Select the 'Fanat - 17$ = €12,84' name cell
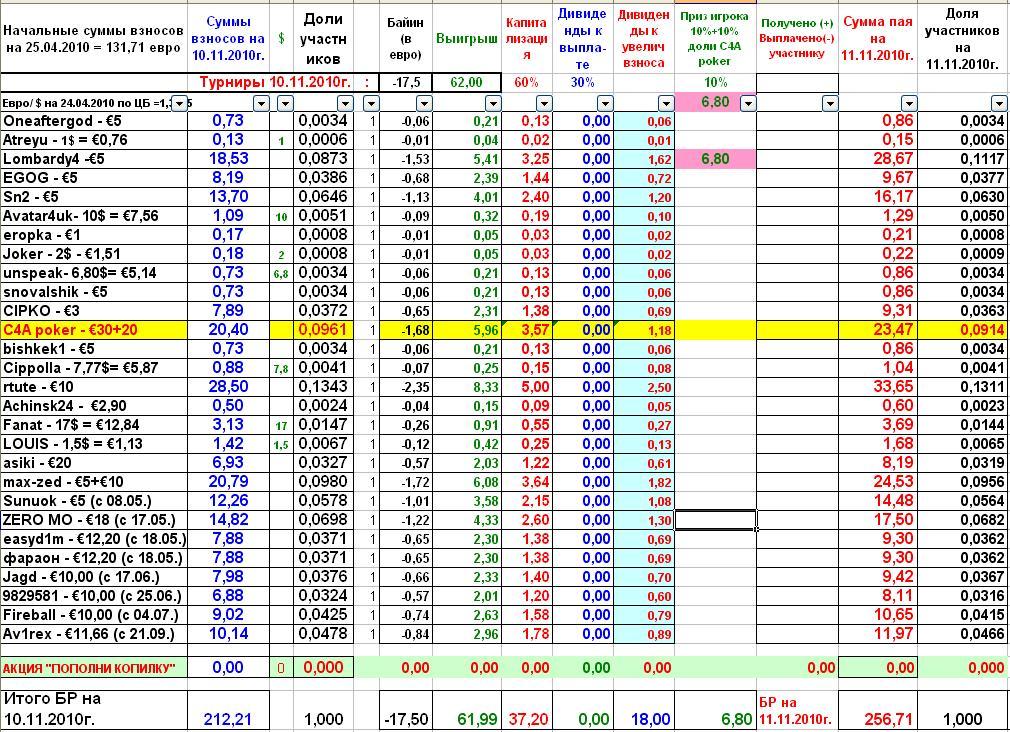 pyautogui.click(x=95, y=425)
